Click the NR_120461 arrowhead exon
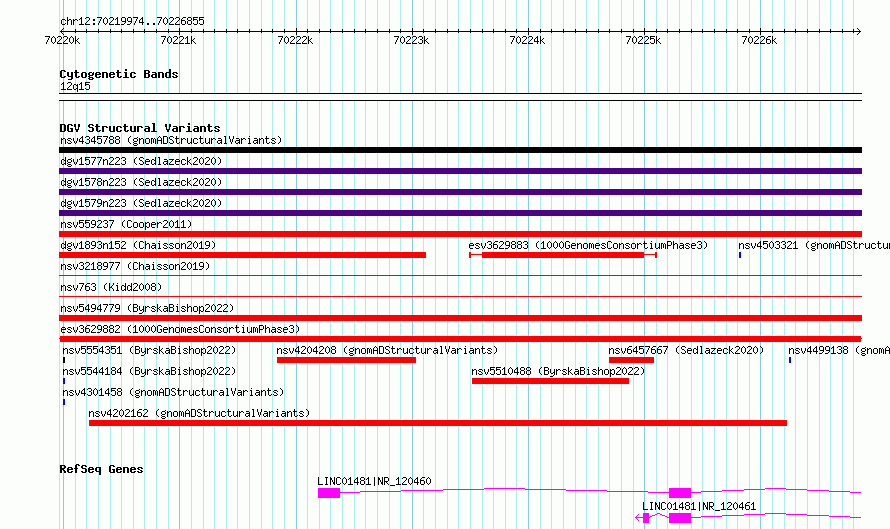The image size is (890, 529). click(x=643, y=518)
